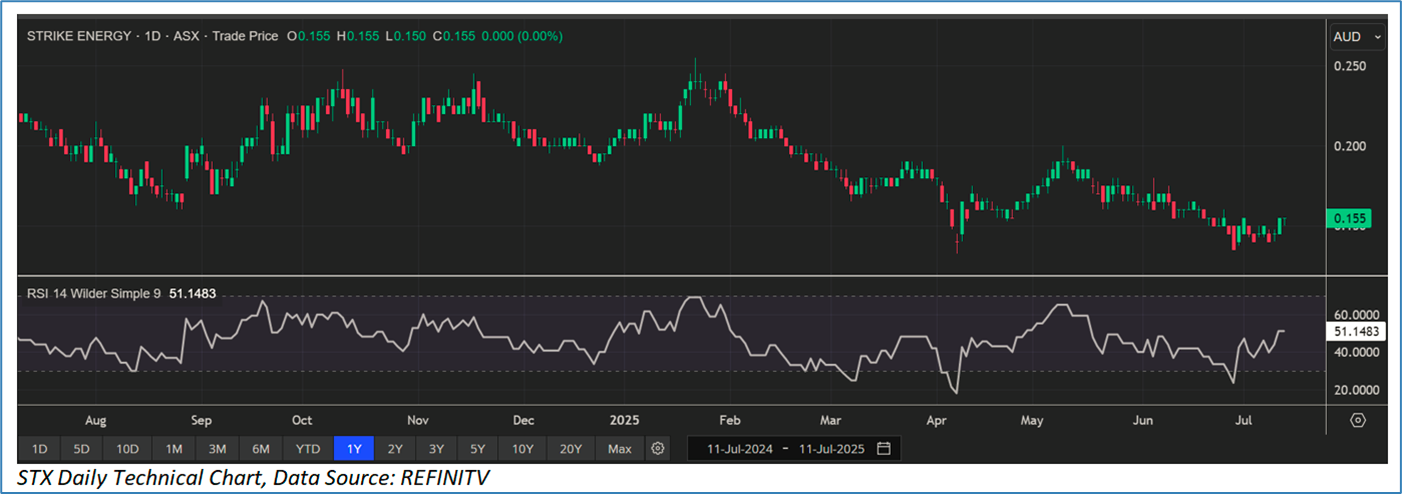Switch chart to 3M range
Viewport: 1402px width, 494px height.
click(217, 448)
